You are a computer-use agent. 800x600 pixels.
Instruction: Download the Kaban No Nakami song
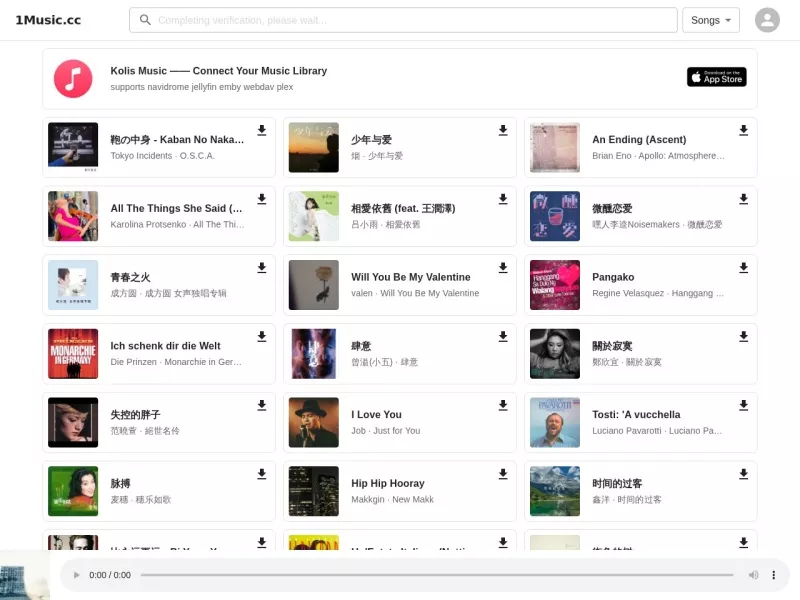(x=262, y=130)
